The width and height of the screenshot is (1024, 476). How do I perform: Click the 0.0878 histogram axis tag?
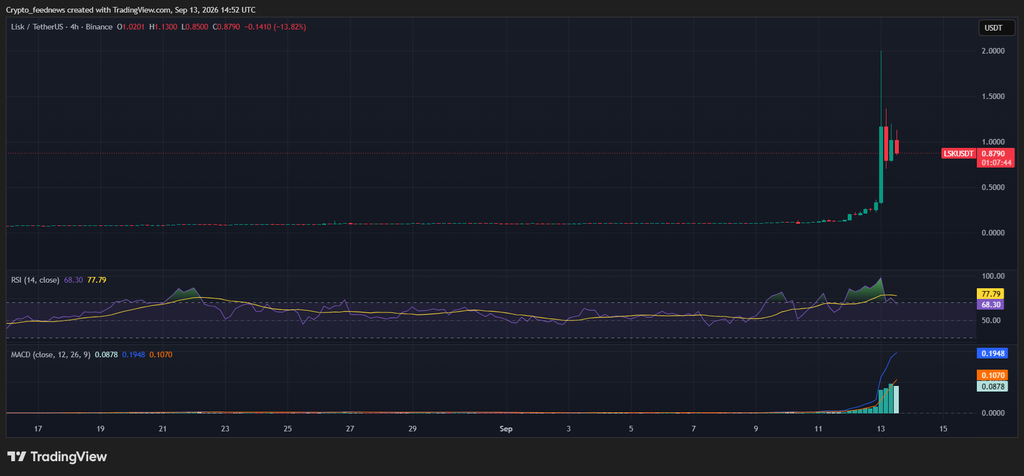tap(993, 387)
